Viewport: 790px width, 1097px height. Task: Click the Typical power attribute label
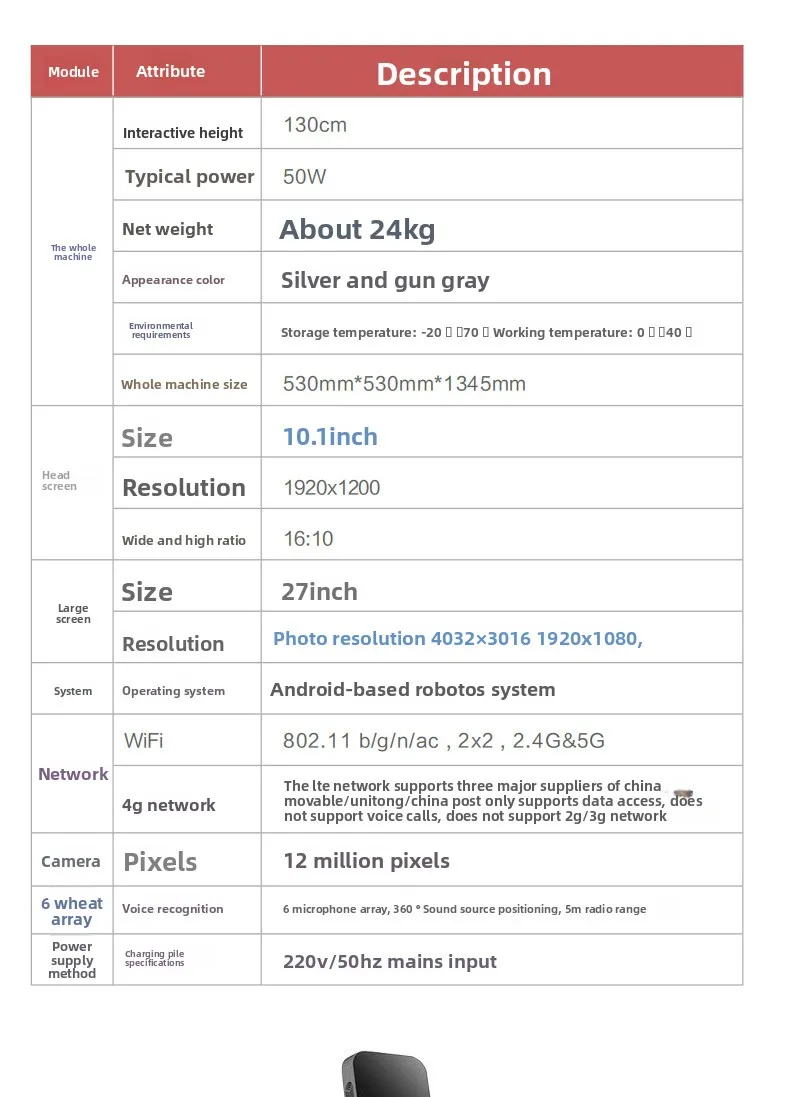[x=190, y=176]
